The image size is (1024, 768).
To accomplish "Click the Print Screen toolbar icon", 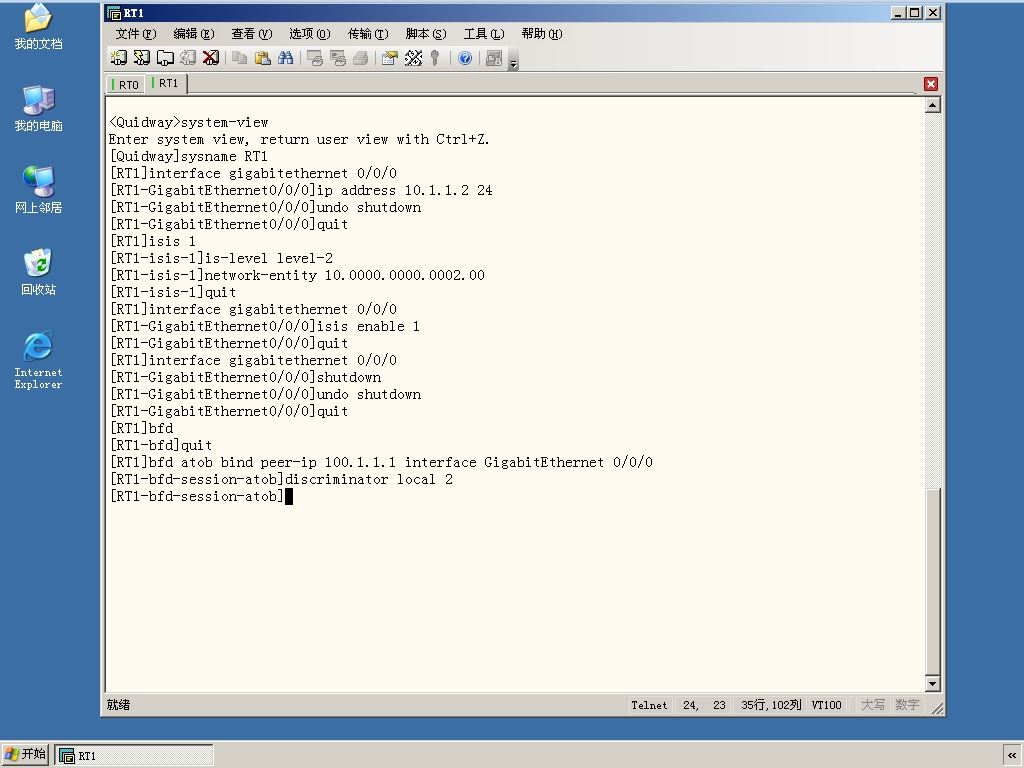I will point(315,58).
